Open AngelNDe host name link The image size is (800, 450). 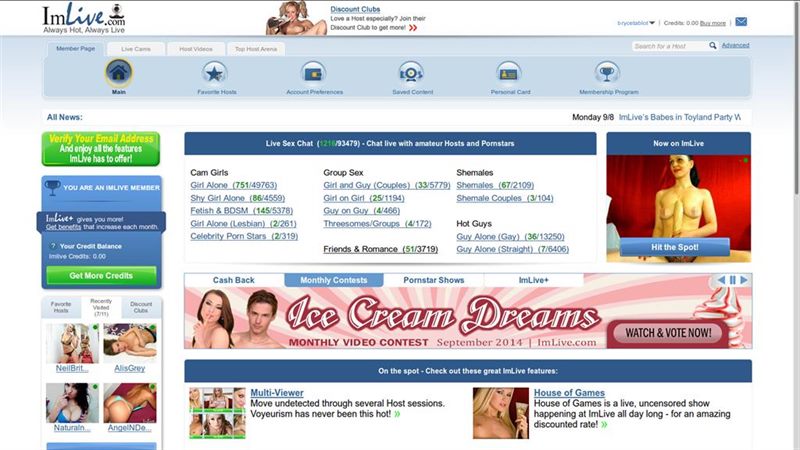pos(130,428)
